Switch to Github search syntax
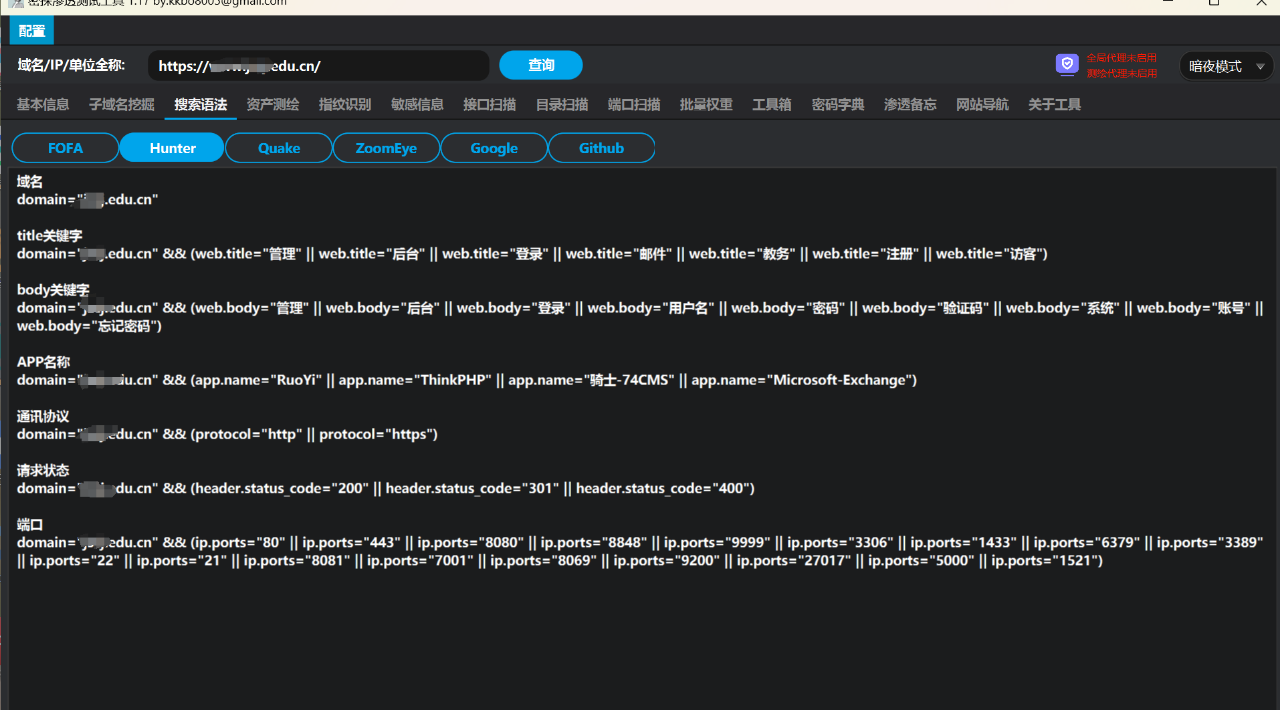This screenshot has width=1280, height=710. pyautogui.click(x=601, y=148)
